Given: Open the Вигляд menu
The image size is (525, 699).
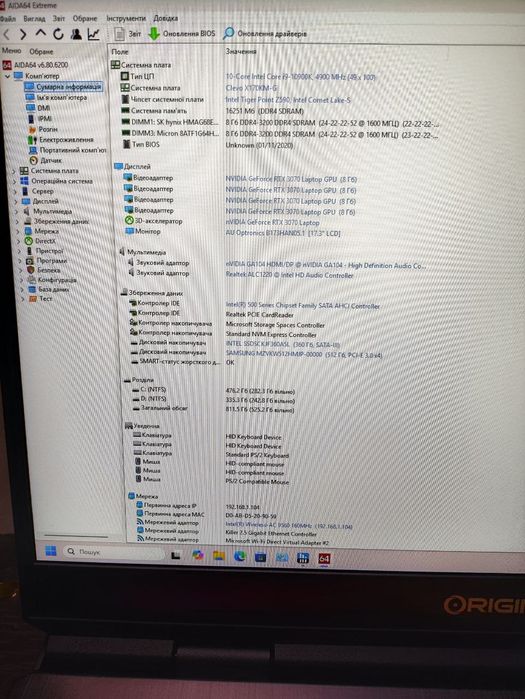Looking at the screenshot, I should (34, 18).
